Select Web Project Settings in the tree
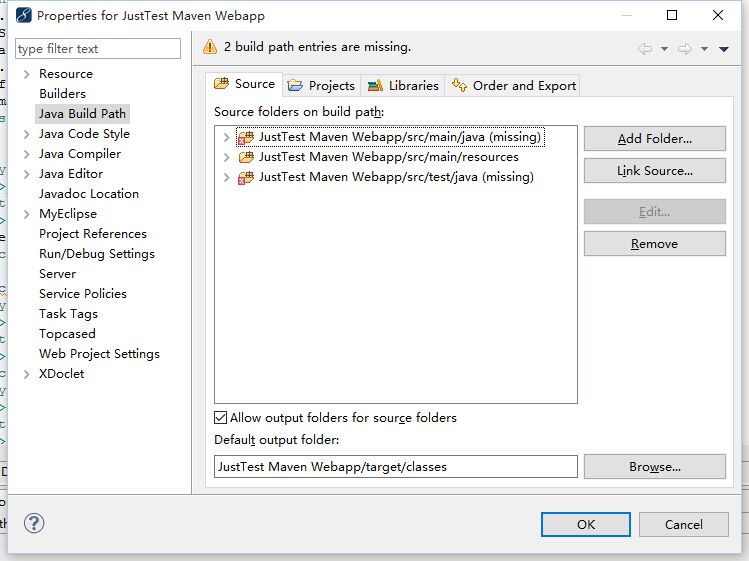 (99, 354)
